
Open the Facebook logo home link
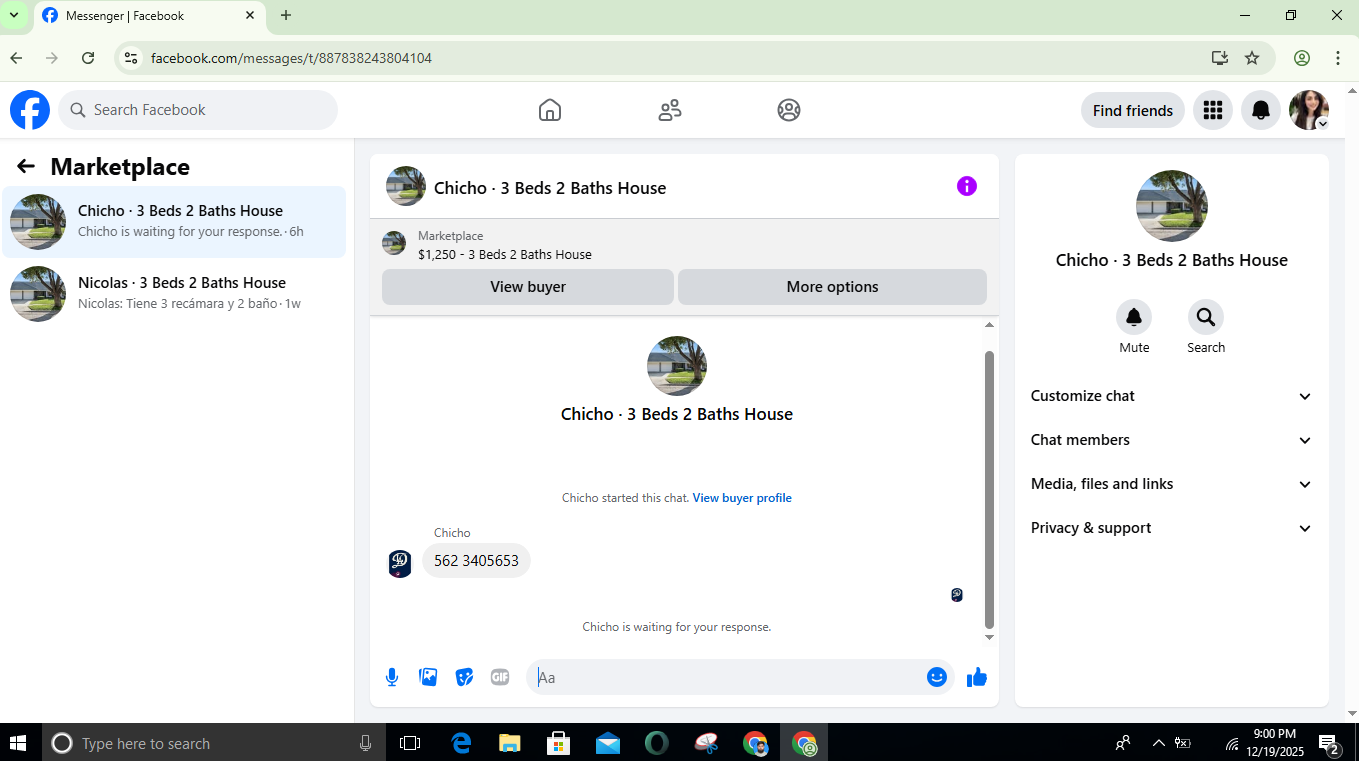click(30, 110)
